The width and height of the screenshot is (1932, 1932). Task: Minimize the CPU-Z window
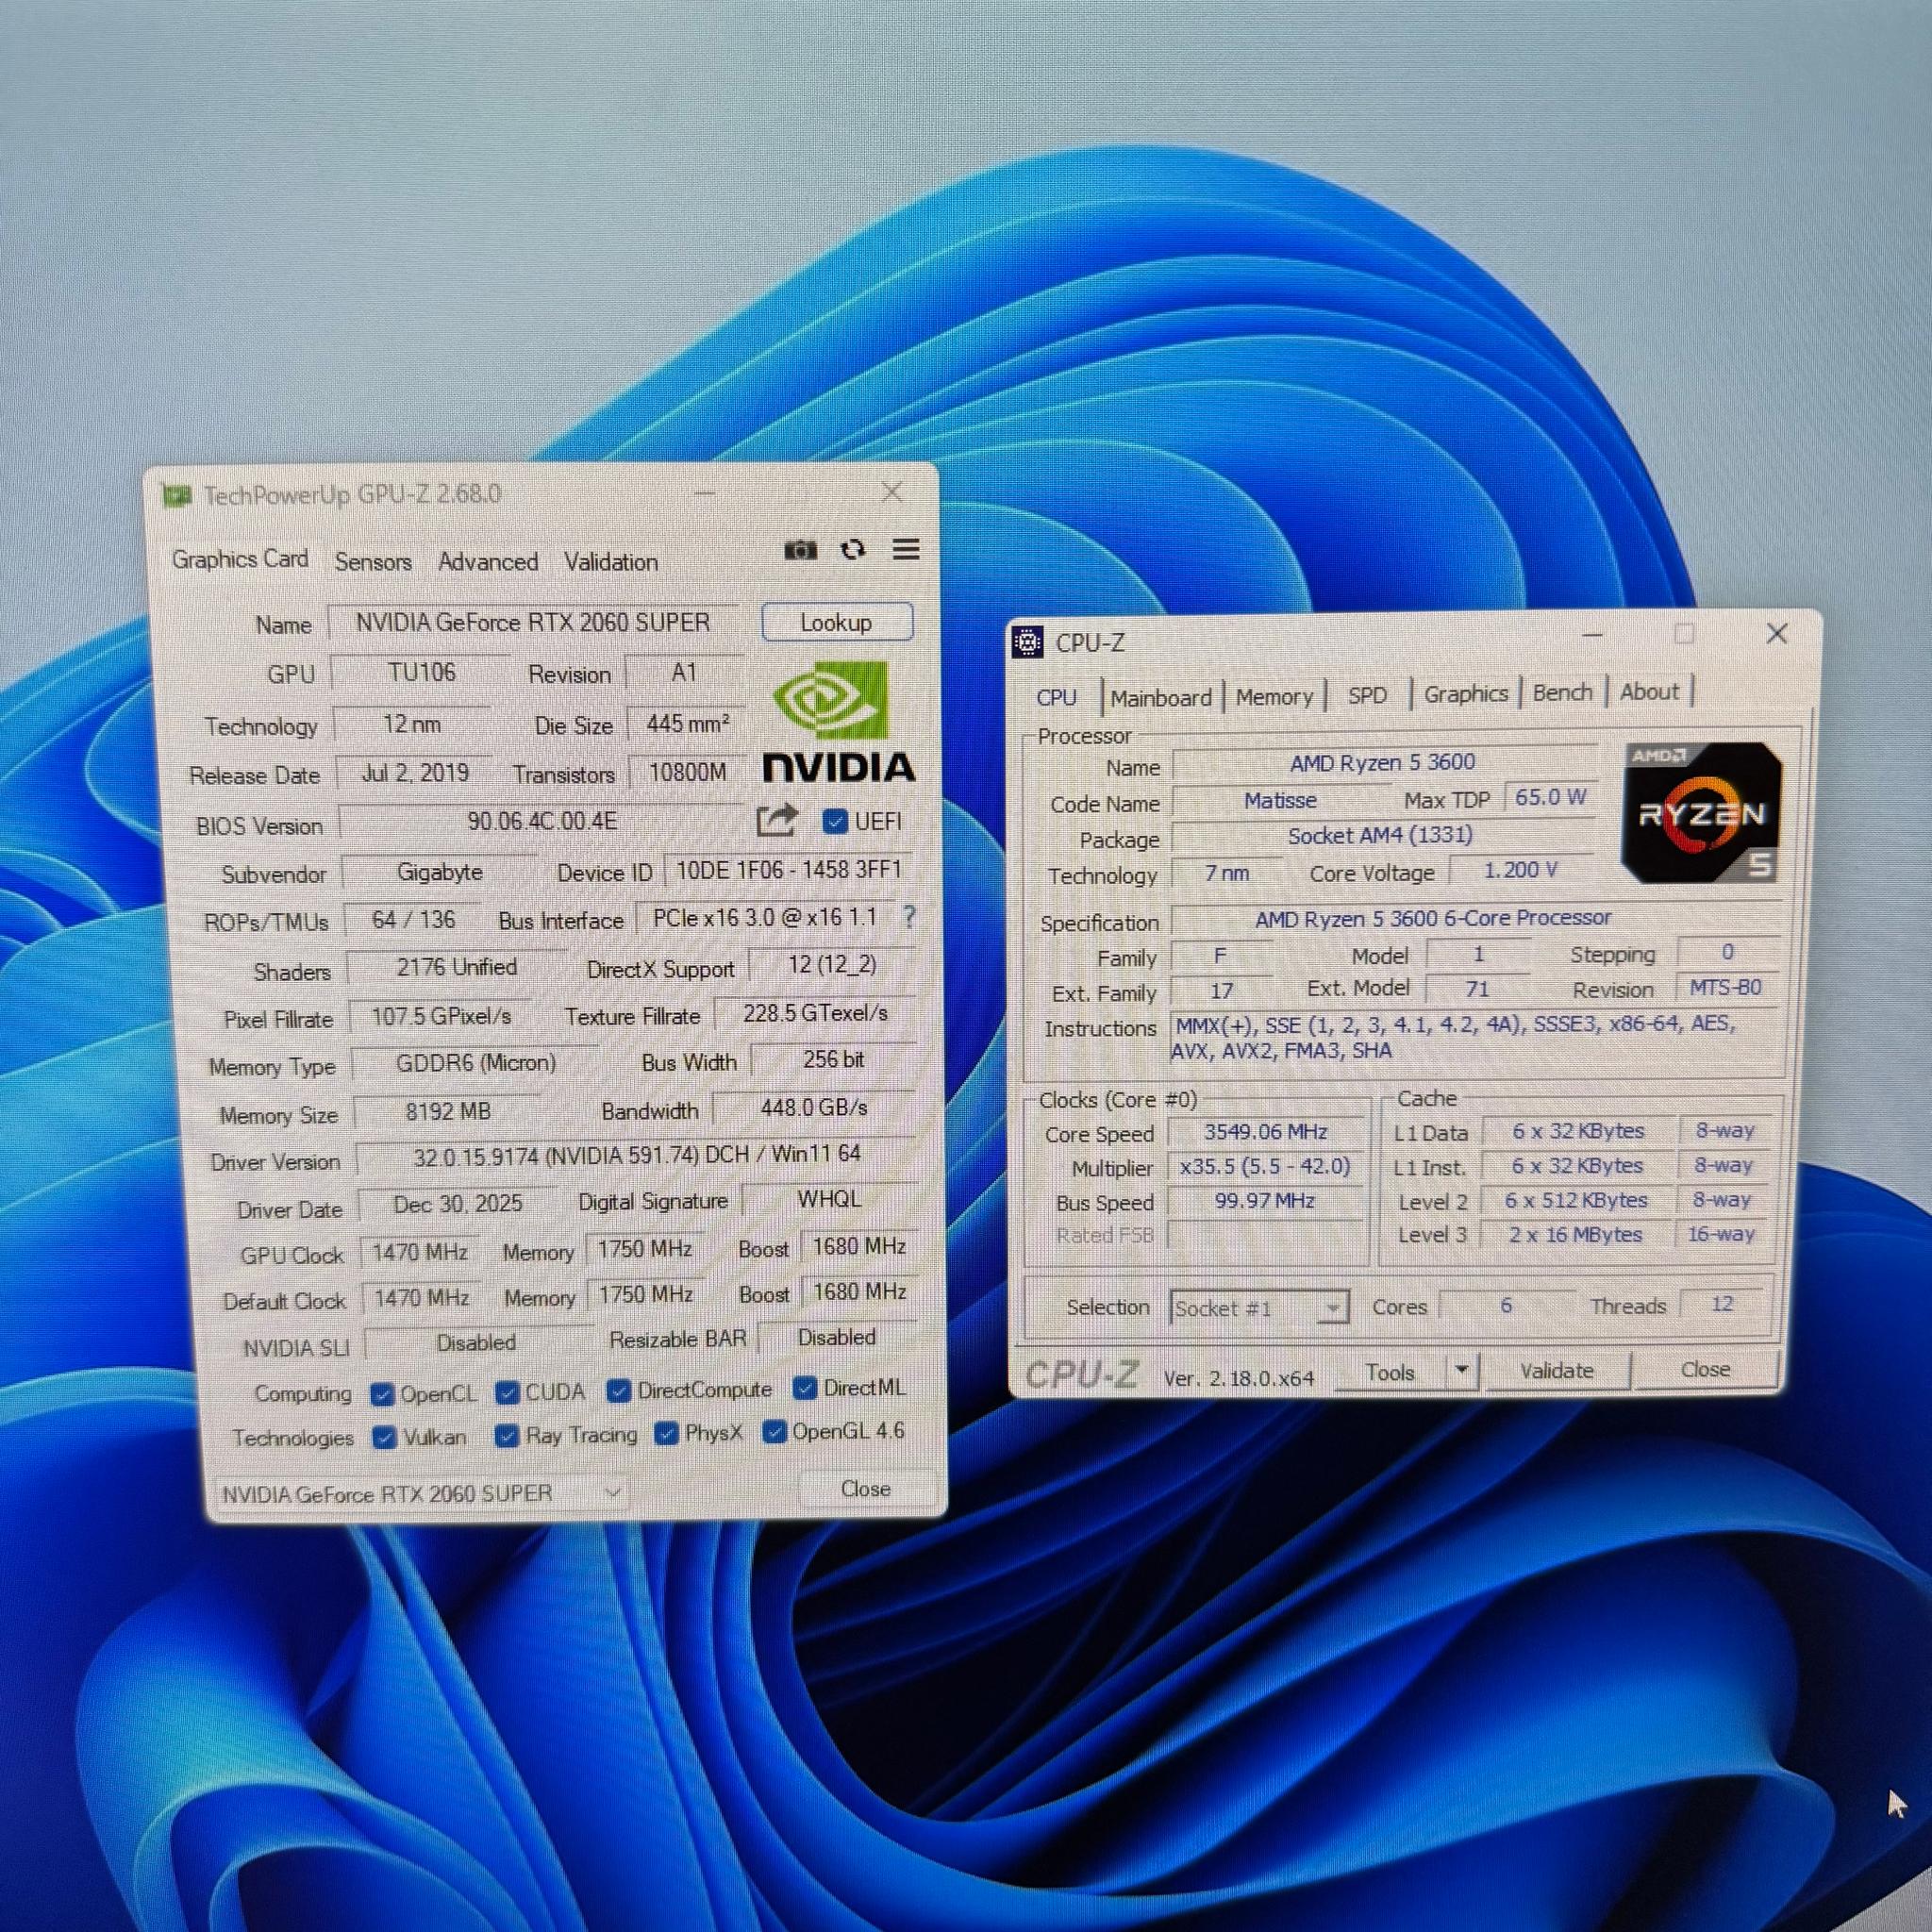point(1592,635)
